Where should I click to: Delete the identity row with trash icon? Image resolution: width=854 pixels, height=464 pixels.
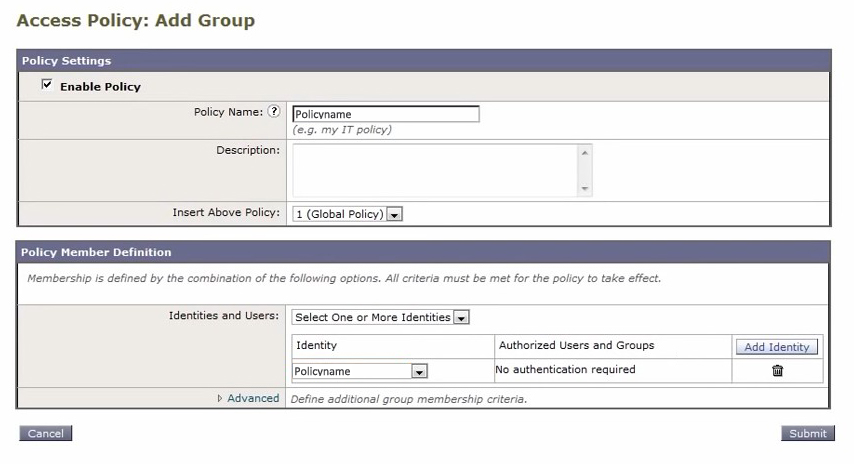[x=777, y=370]
